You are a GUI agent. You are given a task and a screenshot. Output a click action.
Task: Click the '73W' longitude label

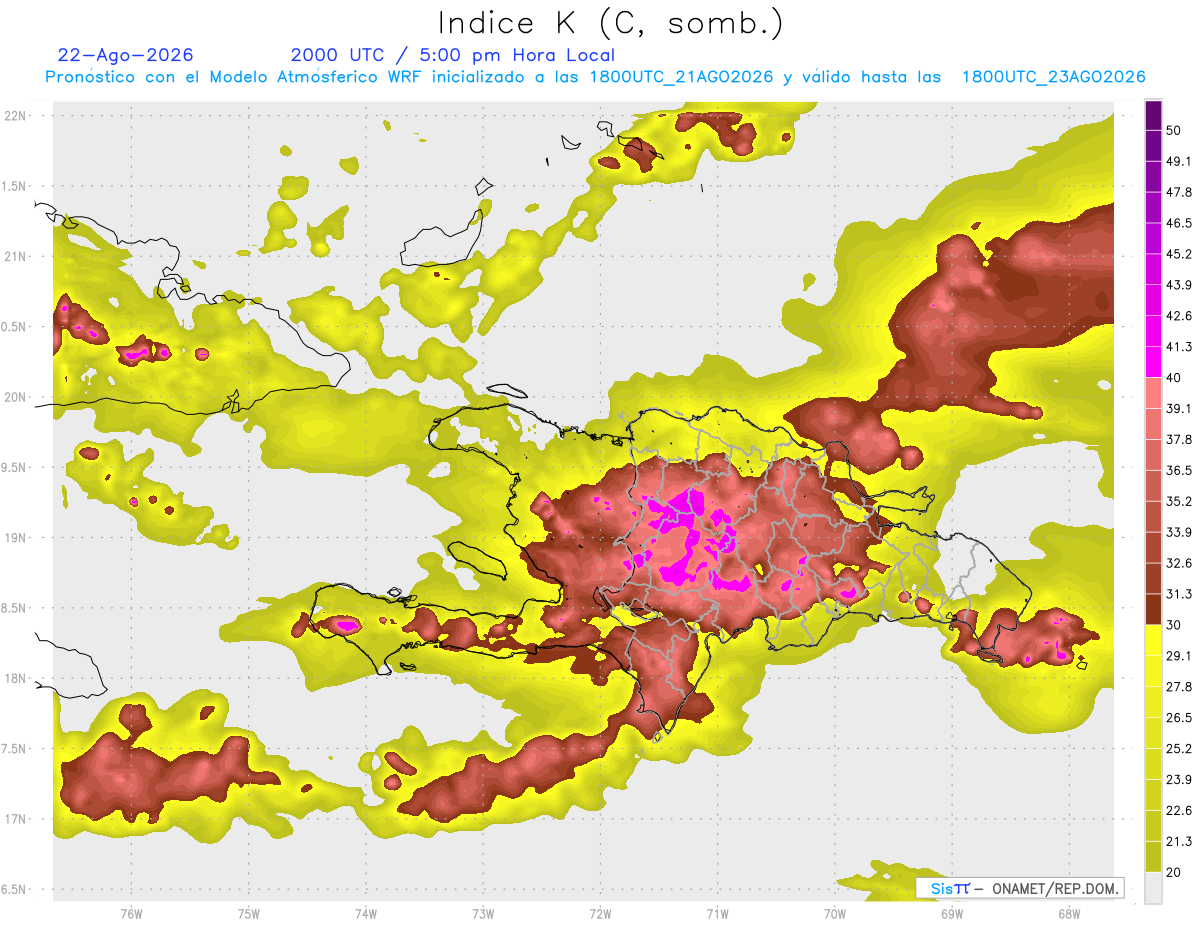click(483, 914)
